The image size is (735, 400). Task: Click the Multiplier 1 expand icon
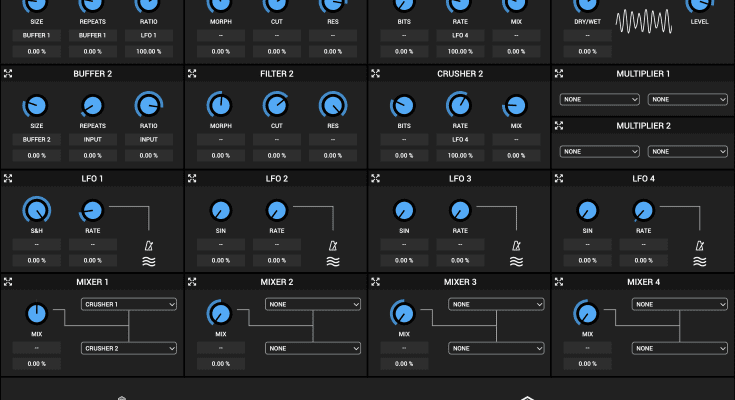click(x=560, y=74)
